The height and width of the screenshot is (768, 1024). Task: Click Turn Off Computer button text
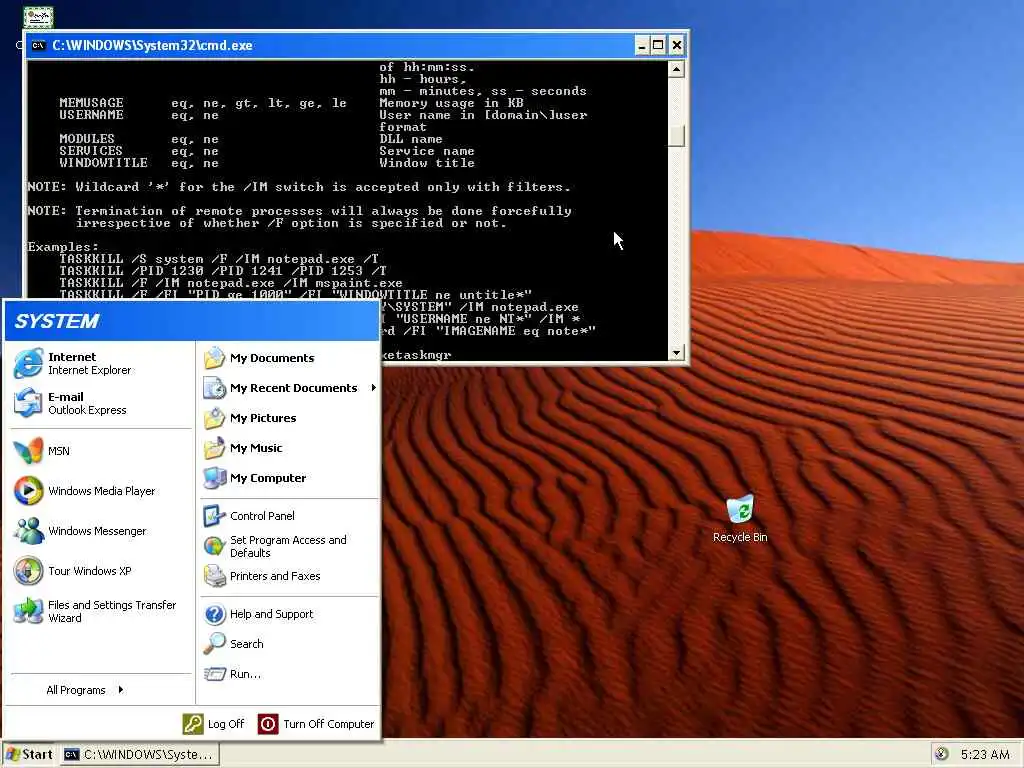tap(328, 724)
